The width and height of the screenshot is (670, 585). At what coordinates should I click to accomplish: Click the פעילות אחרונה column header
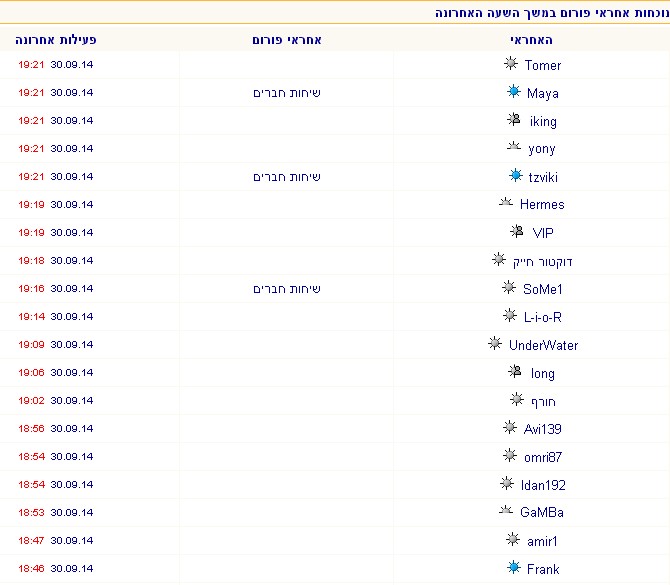tap(56, 39)
